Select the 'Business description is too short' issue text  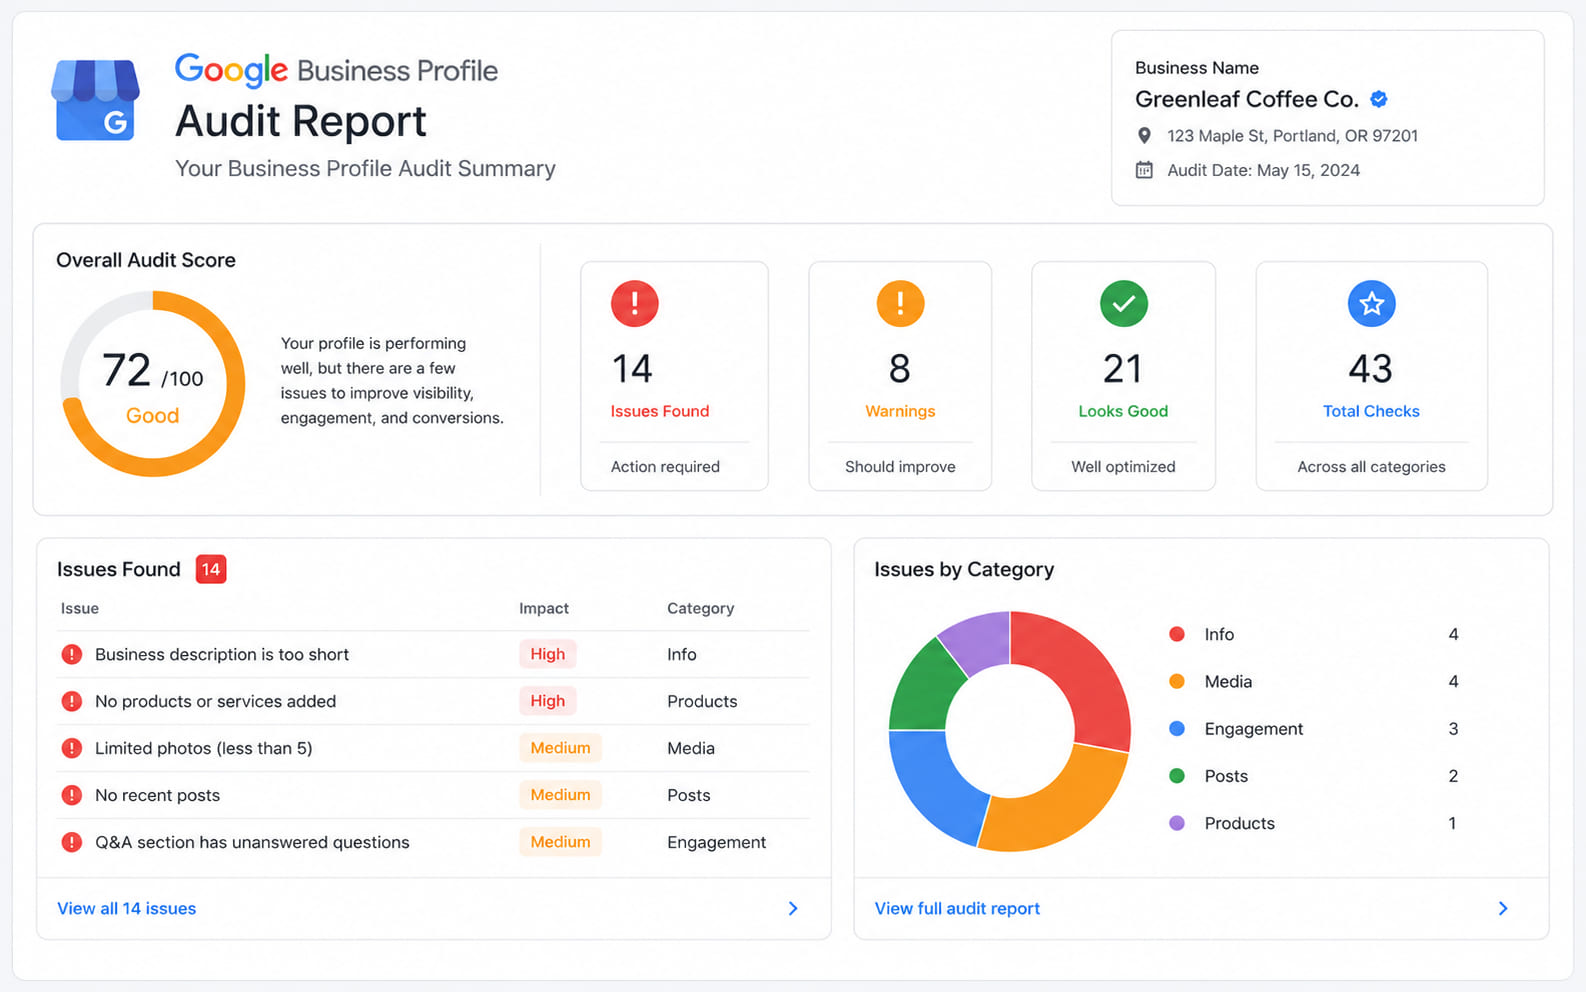222,654
